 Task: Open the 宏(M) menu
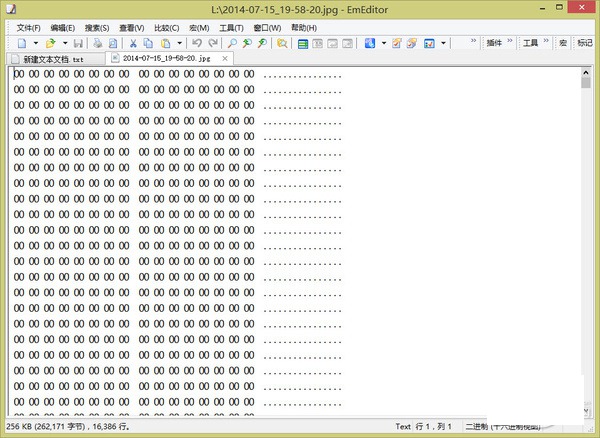pos(199,28)
